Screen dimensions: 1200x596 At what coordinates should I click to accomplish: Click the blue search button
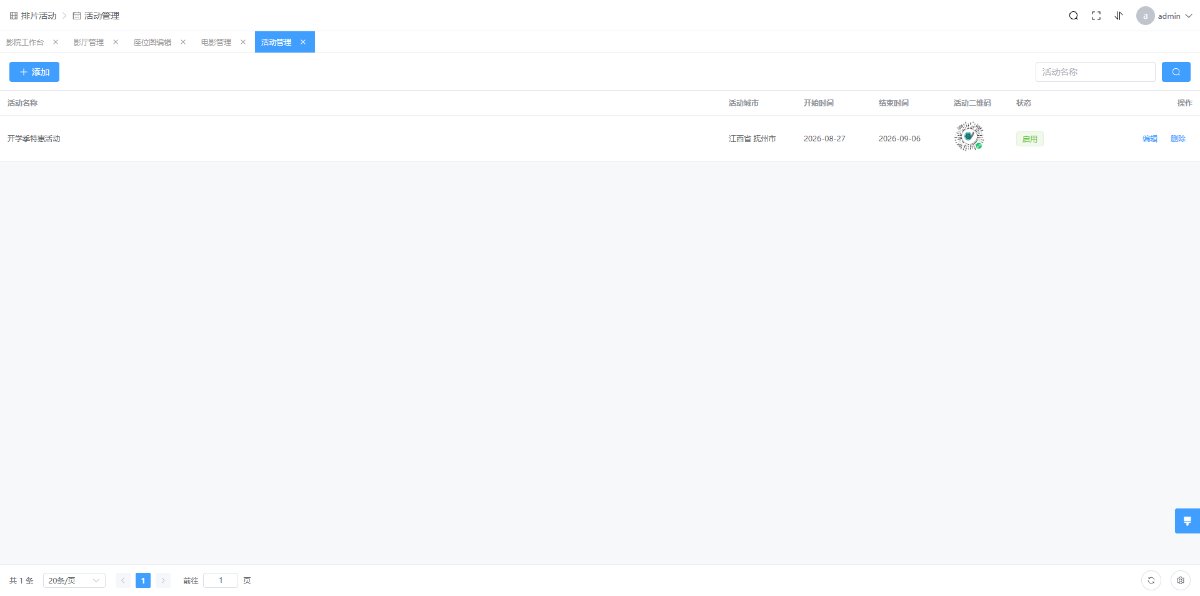[1176, 72]
